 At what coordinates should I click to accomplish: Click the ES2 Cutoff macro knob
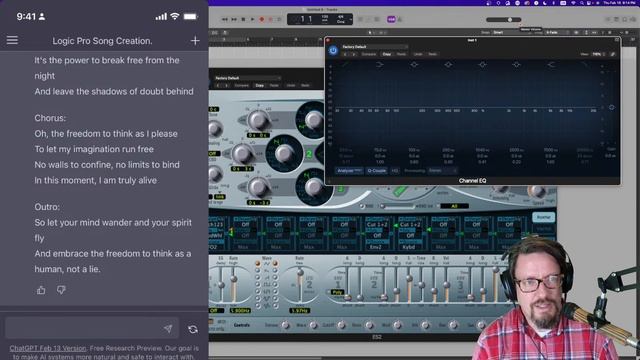(x=341, y=325)
